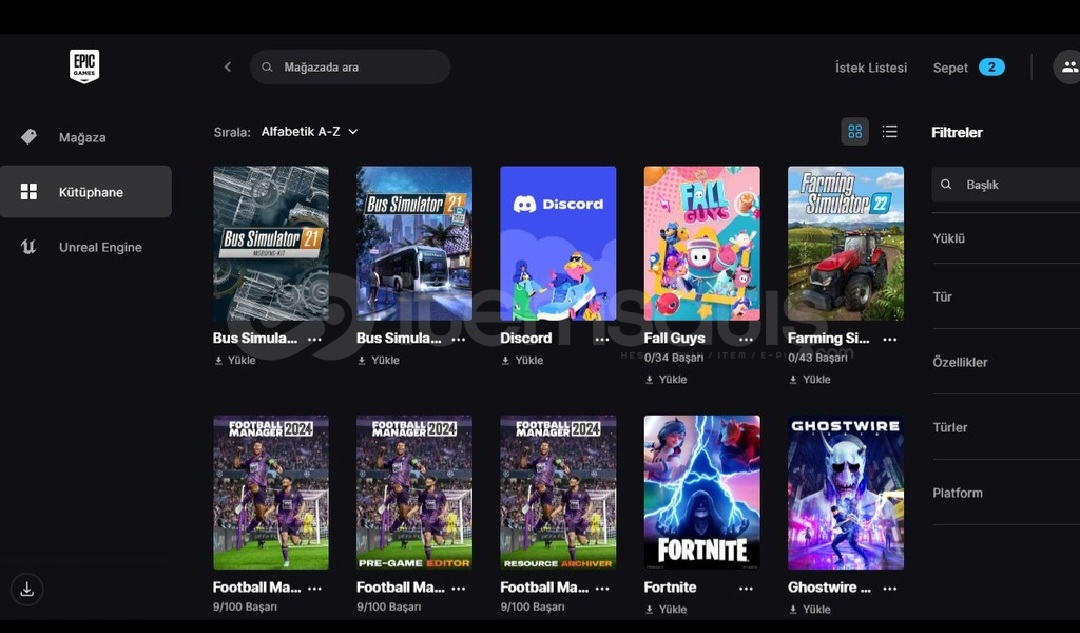The image size is (1080, 633).
Task: Click the Mağazada ara search field
Action: pyautogui.click(x=350, y=67)
